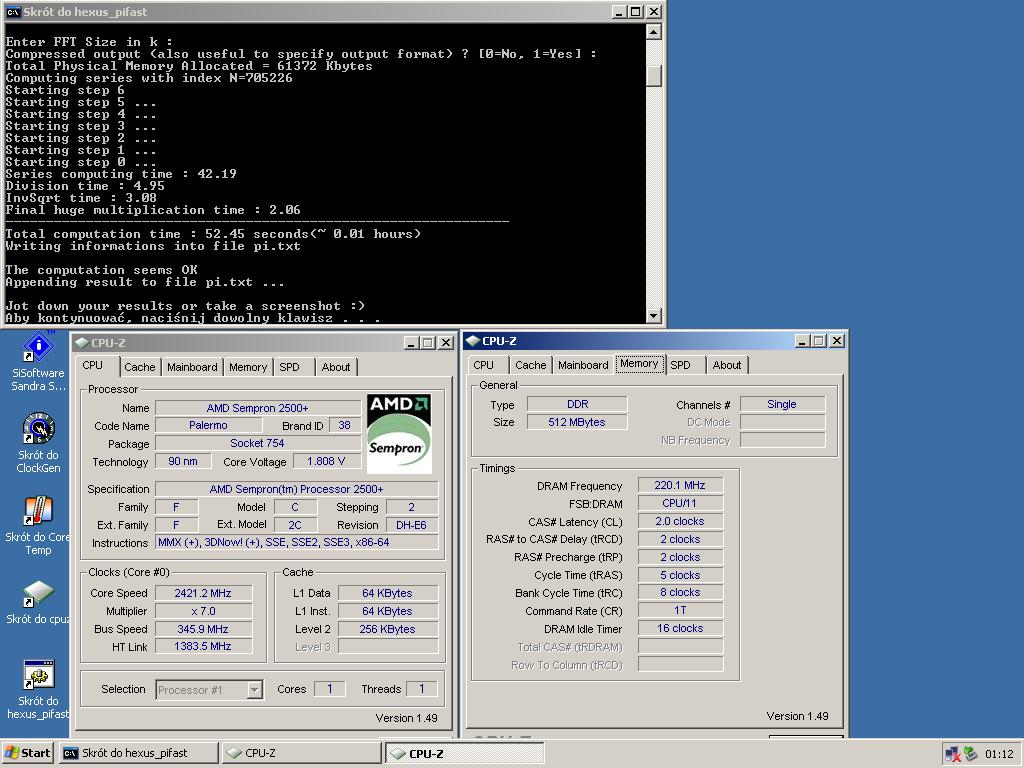1024x768 pixels.
Task: Click the Multiplier value x 7.0
Action: click(x=203, y=611)
